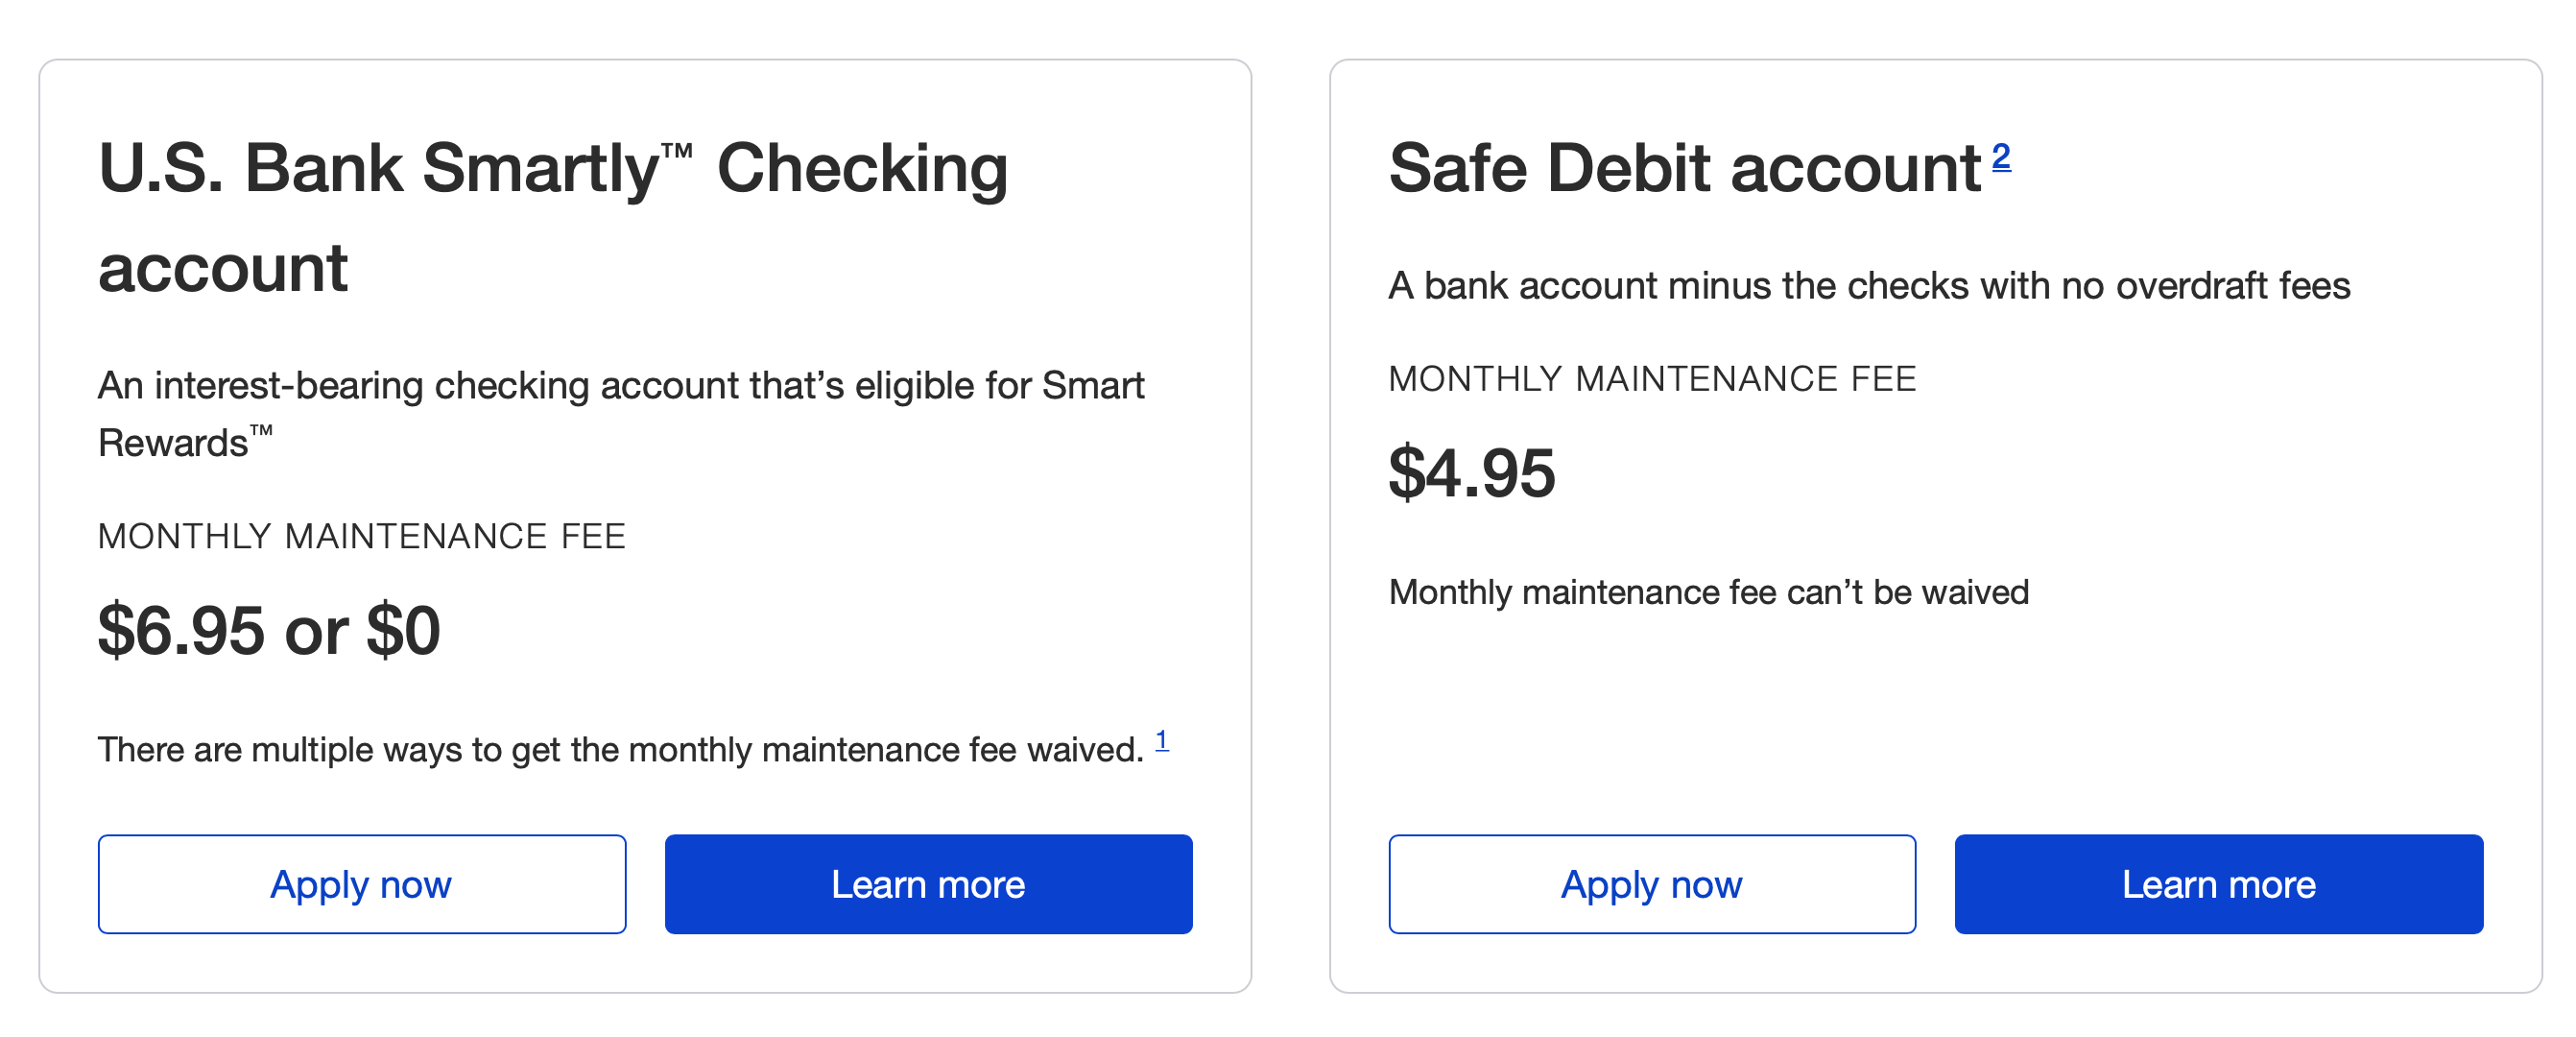Select the text Monthly maintenance fee can't be waived
Image resolution: width=2576 pixels, height=1037 pixels.
pyautogui.click(x=1708, y=592)
